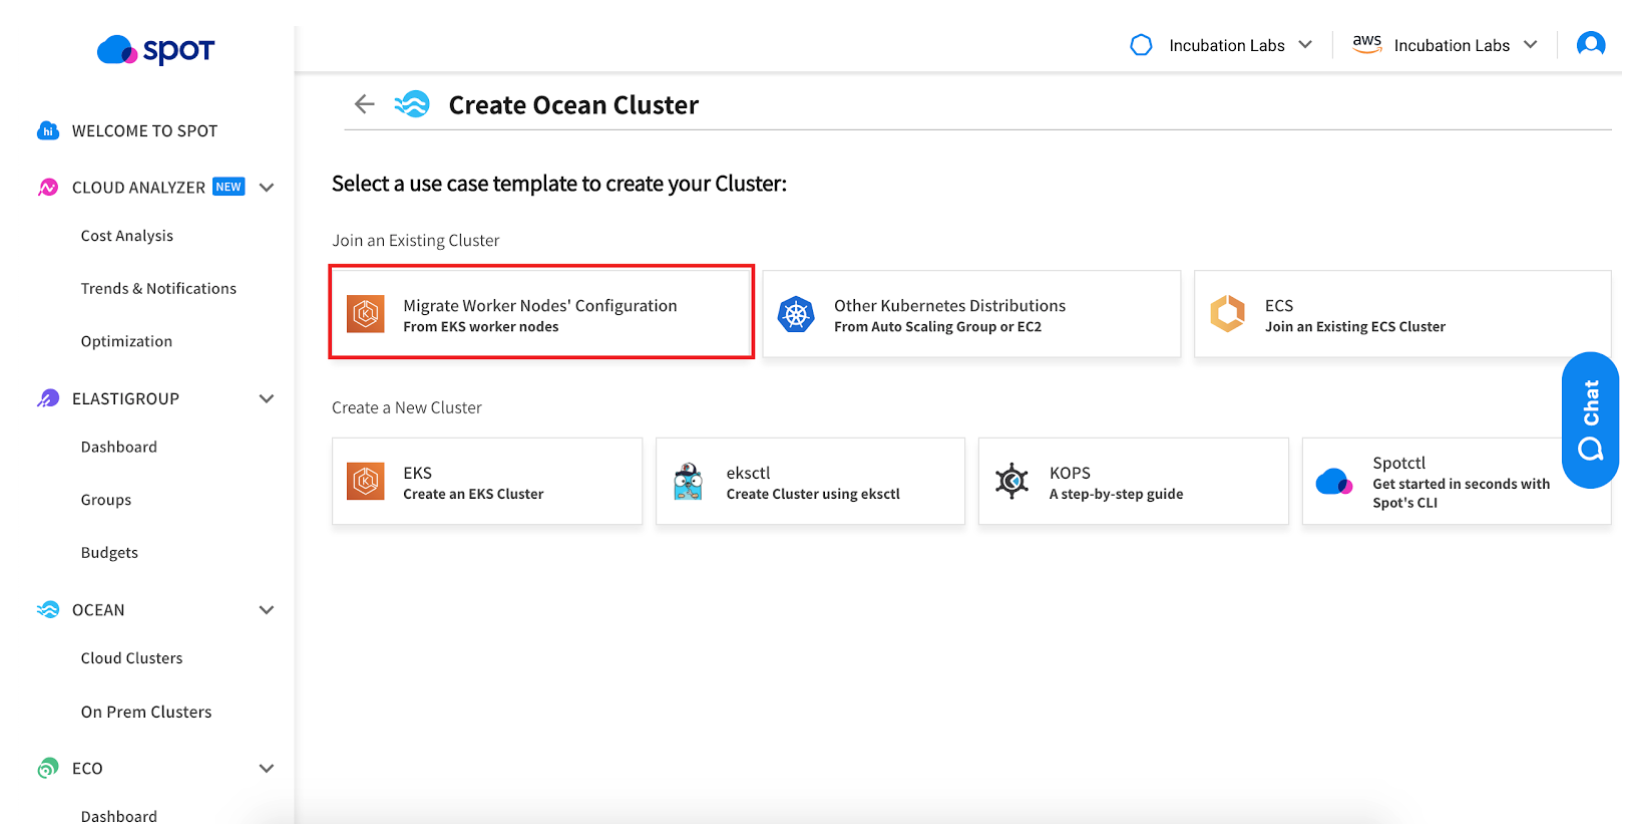Screen dimensions: 1630x824
Task: Collapse the Elastigroup sidebar section chevron
Action: pos(267,399)
